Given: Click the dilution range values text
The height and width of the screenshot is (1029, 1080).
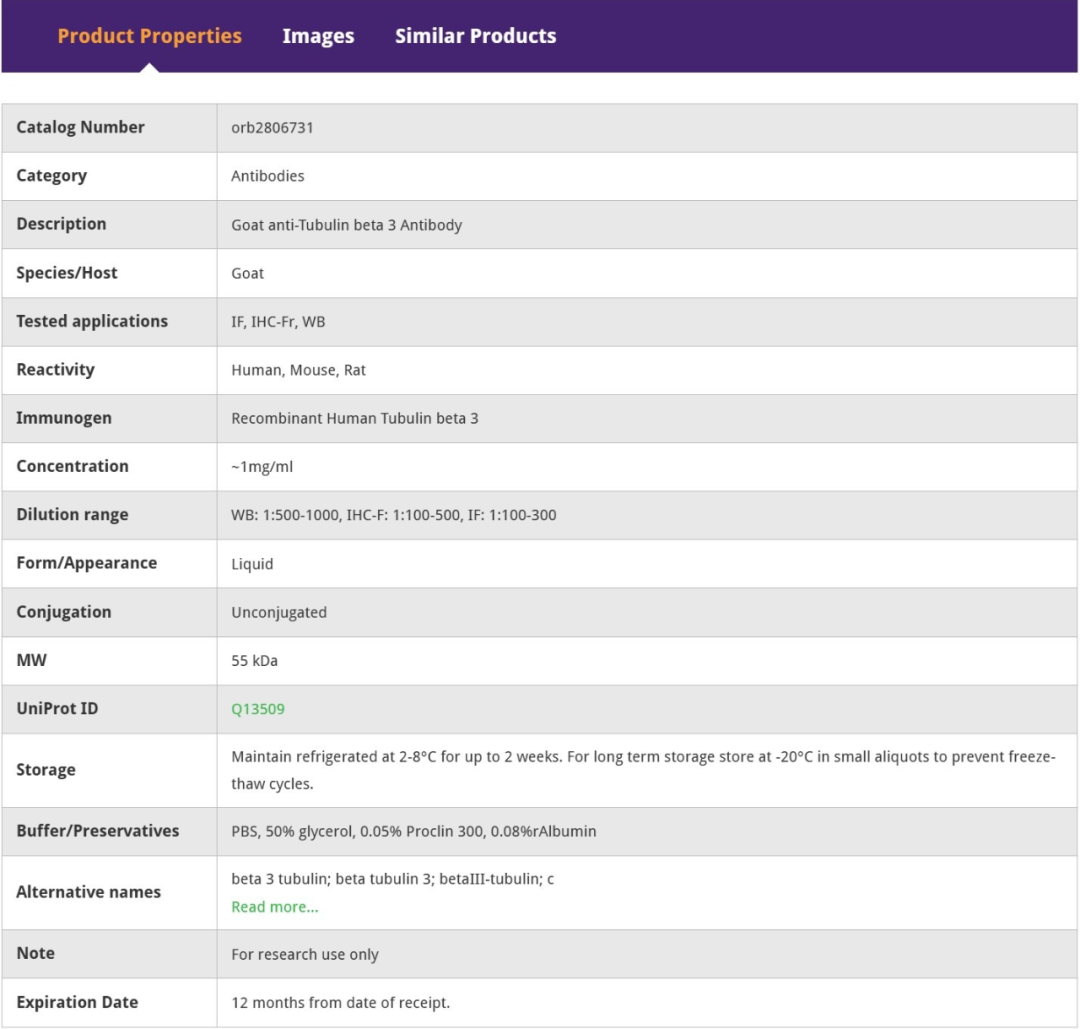Looking at the screenshot, I should point(393,515).
